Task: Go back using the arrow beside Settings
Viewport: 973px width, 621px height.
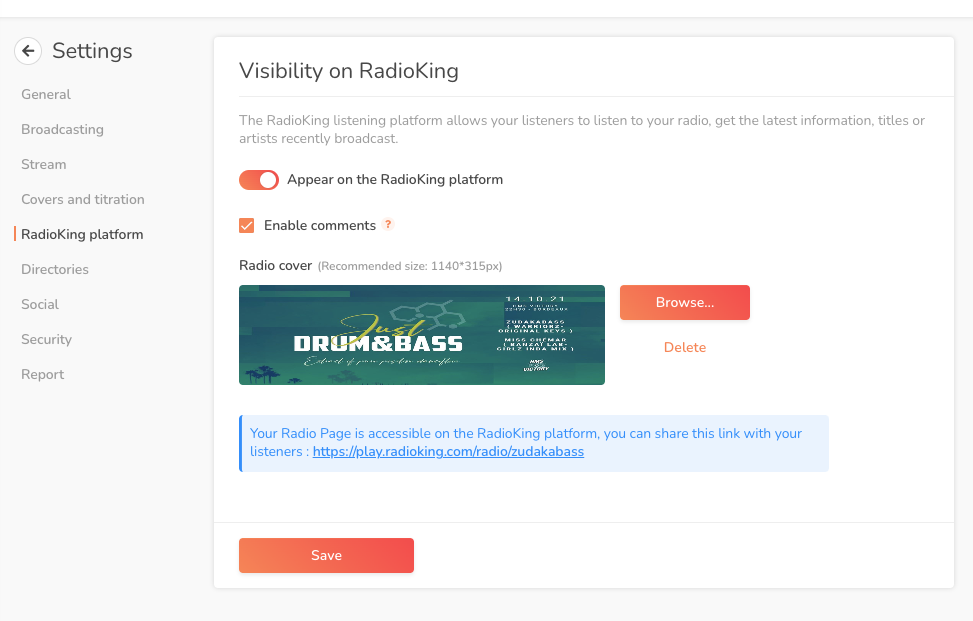Action: [x=28, y=51]
